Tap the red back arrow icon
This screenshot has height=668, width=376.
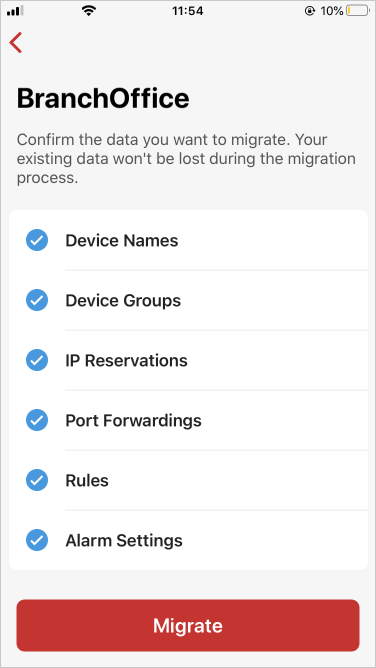pos(15,43)
